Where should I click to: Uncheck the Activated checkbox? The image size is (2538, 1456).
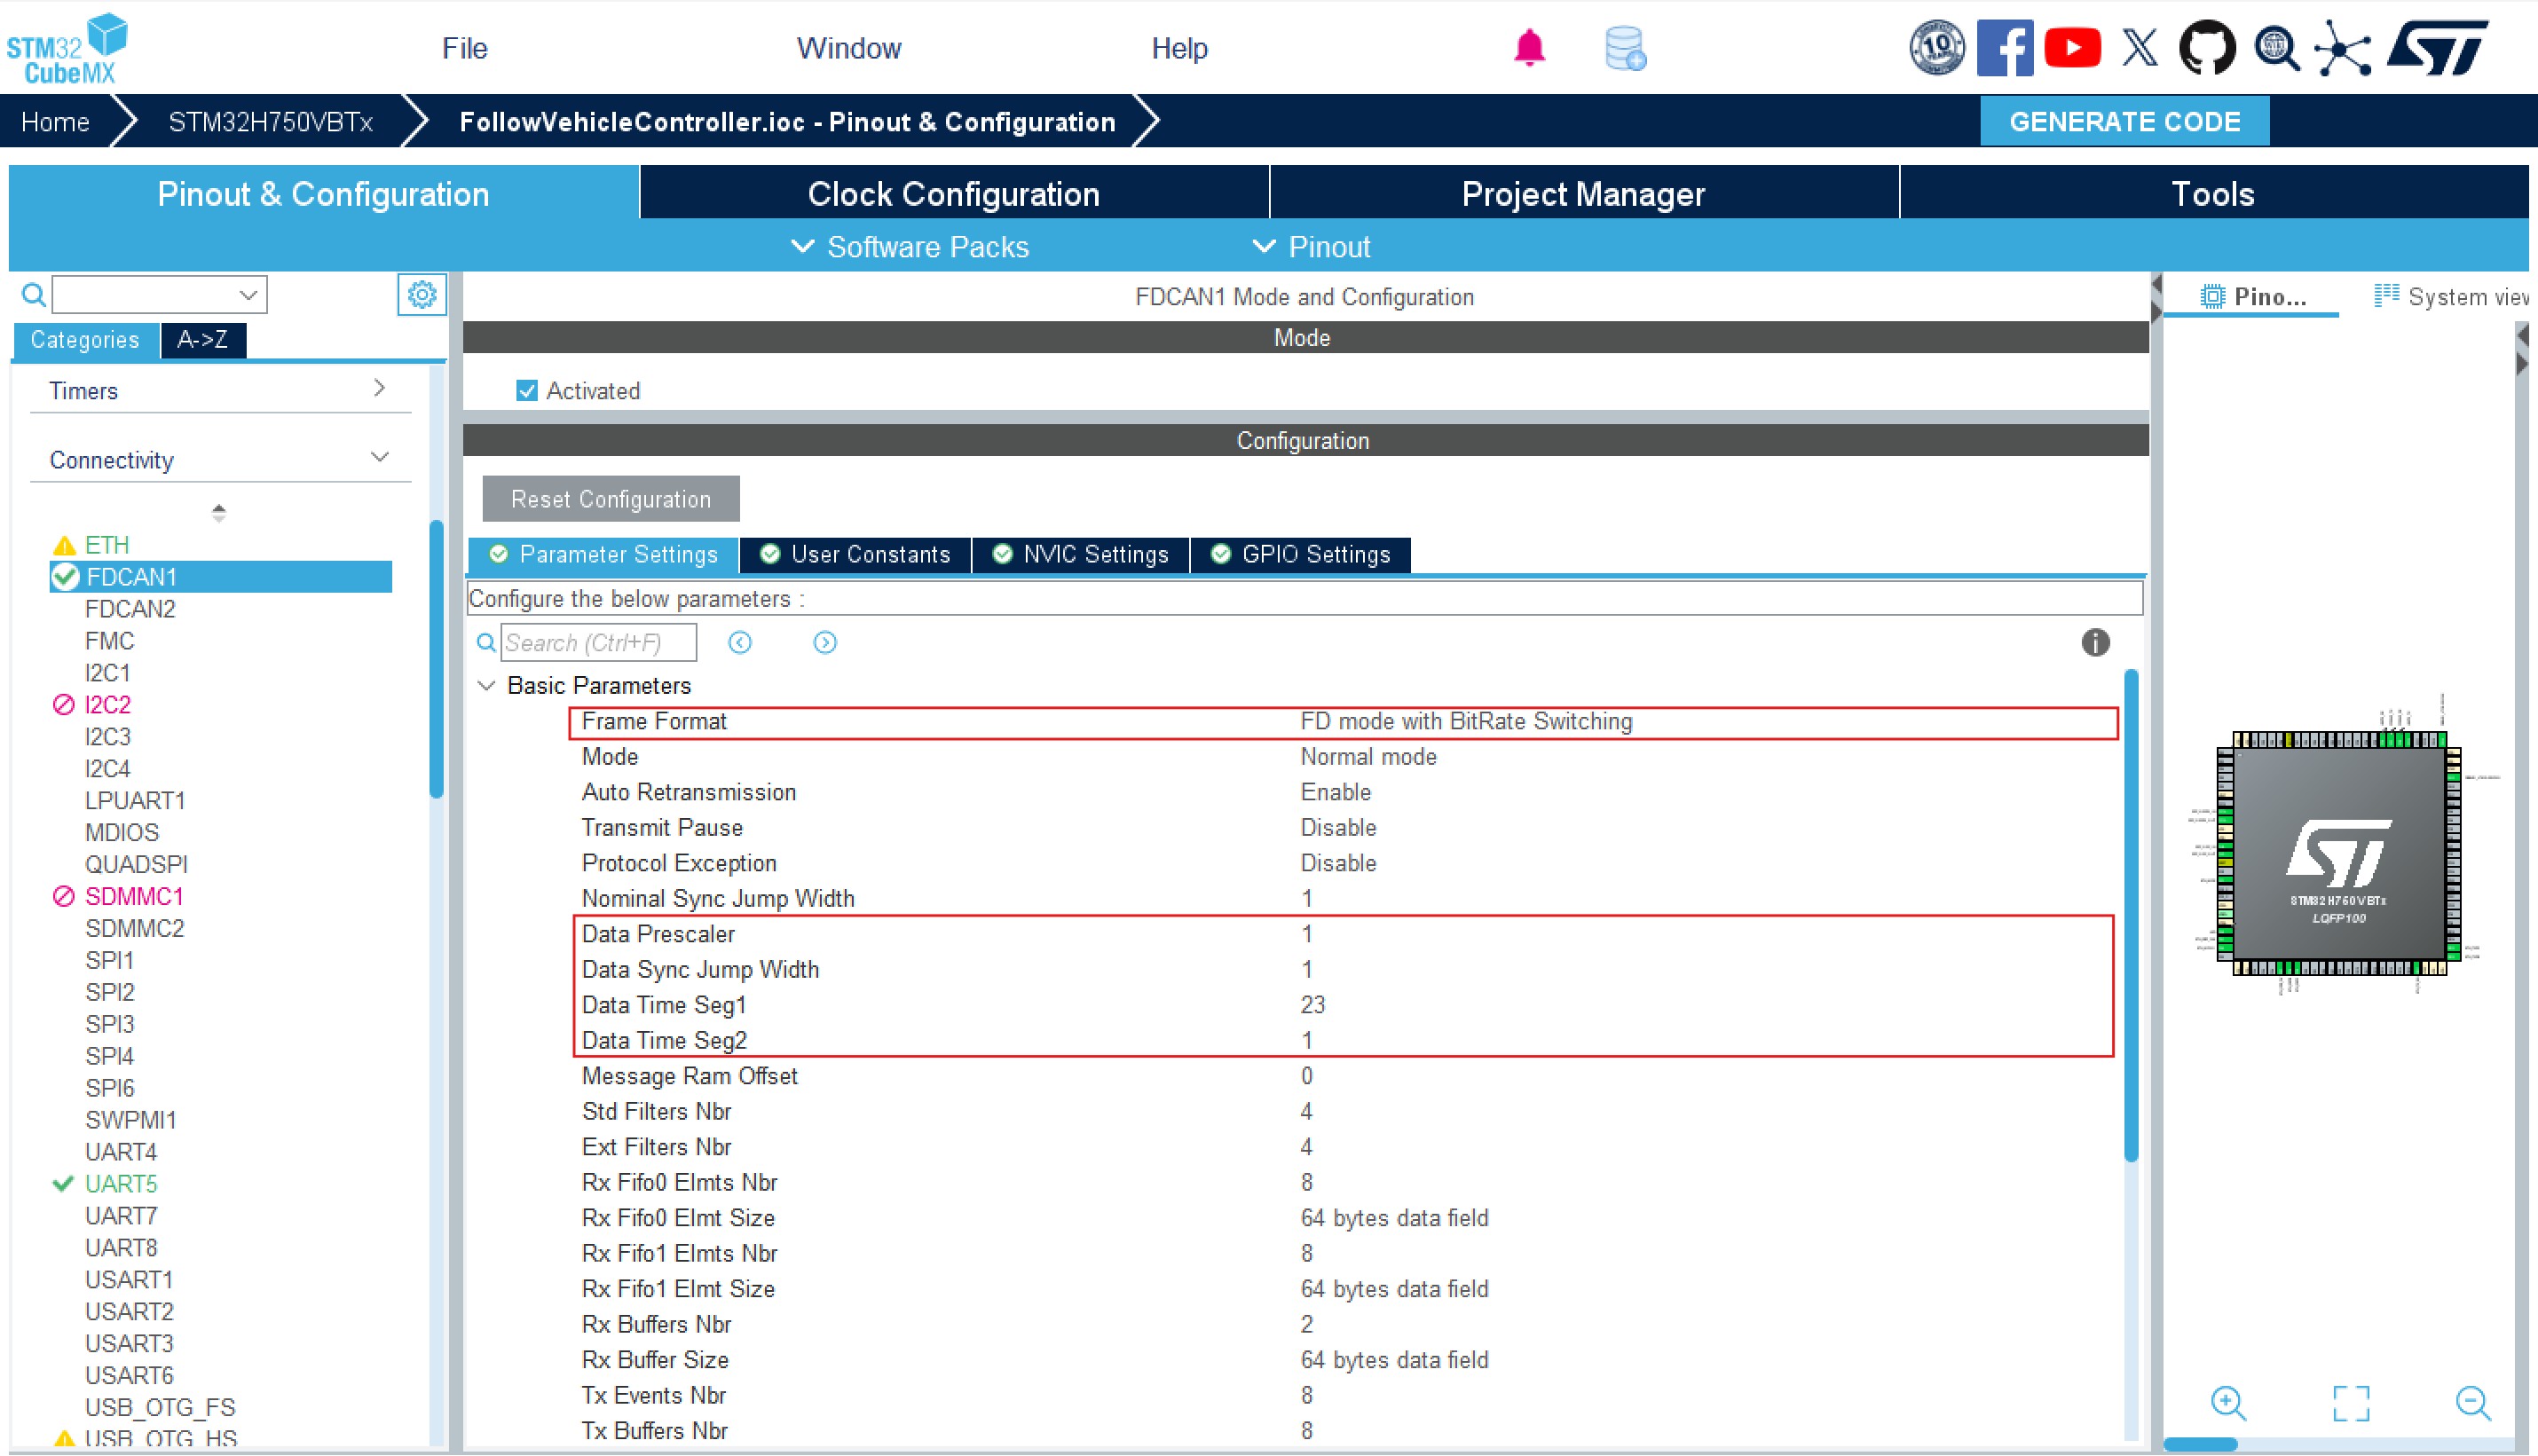(526, 390)
